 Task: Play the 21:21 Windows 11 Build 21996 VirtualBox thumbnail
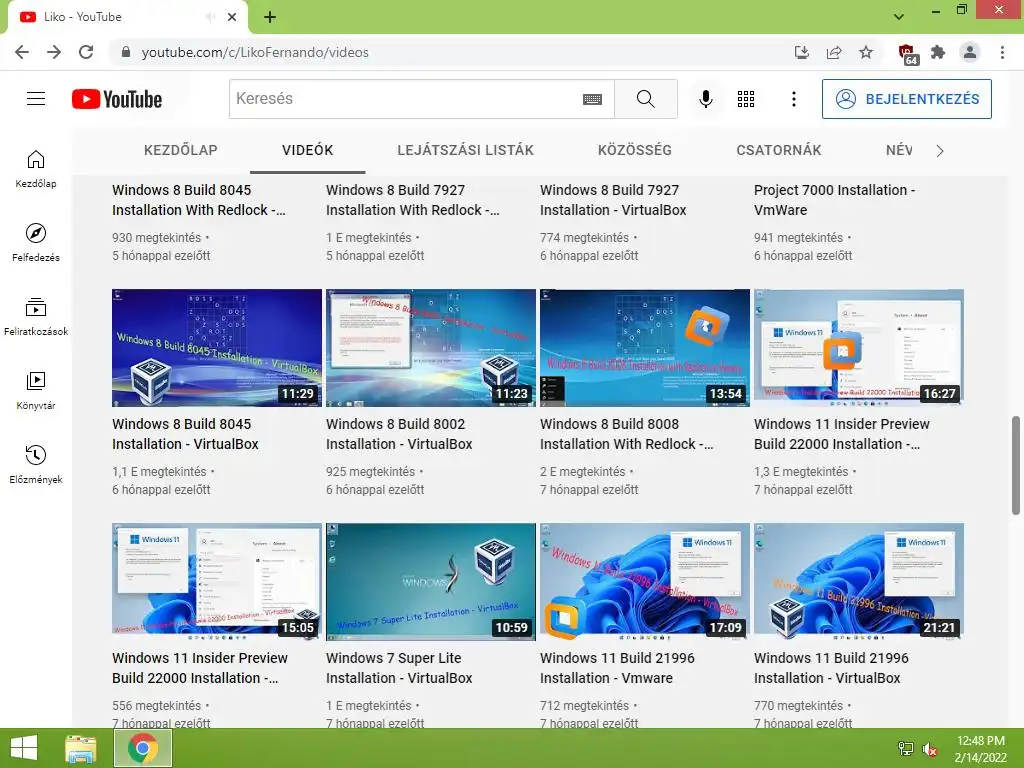coord(859,582)
